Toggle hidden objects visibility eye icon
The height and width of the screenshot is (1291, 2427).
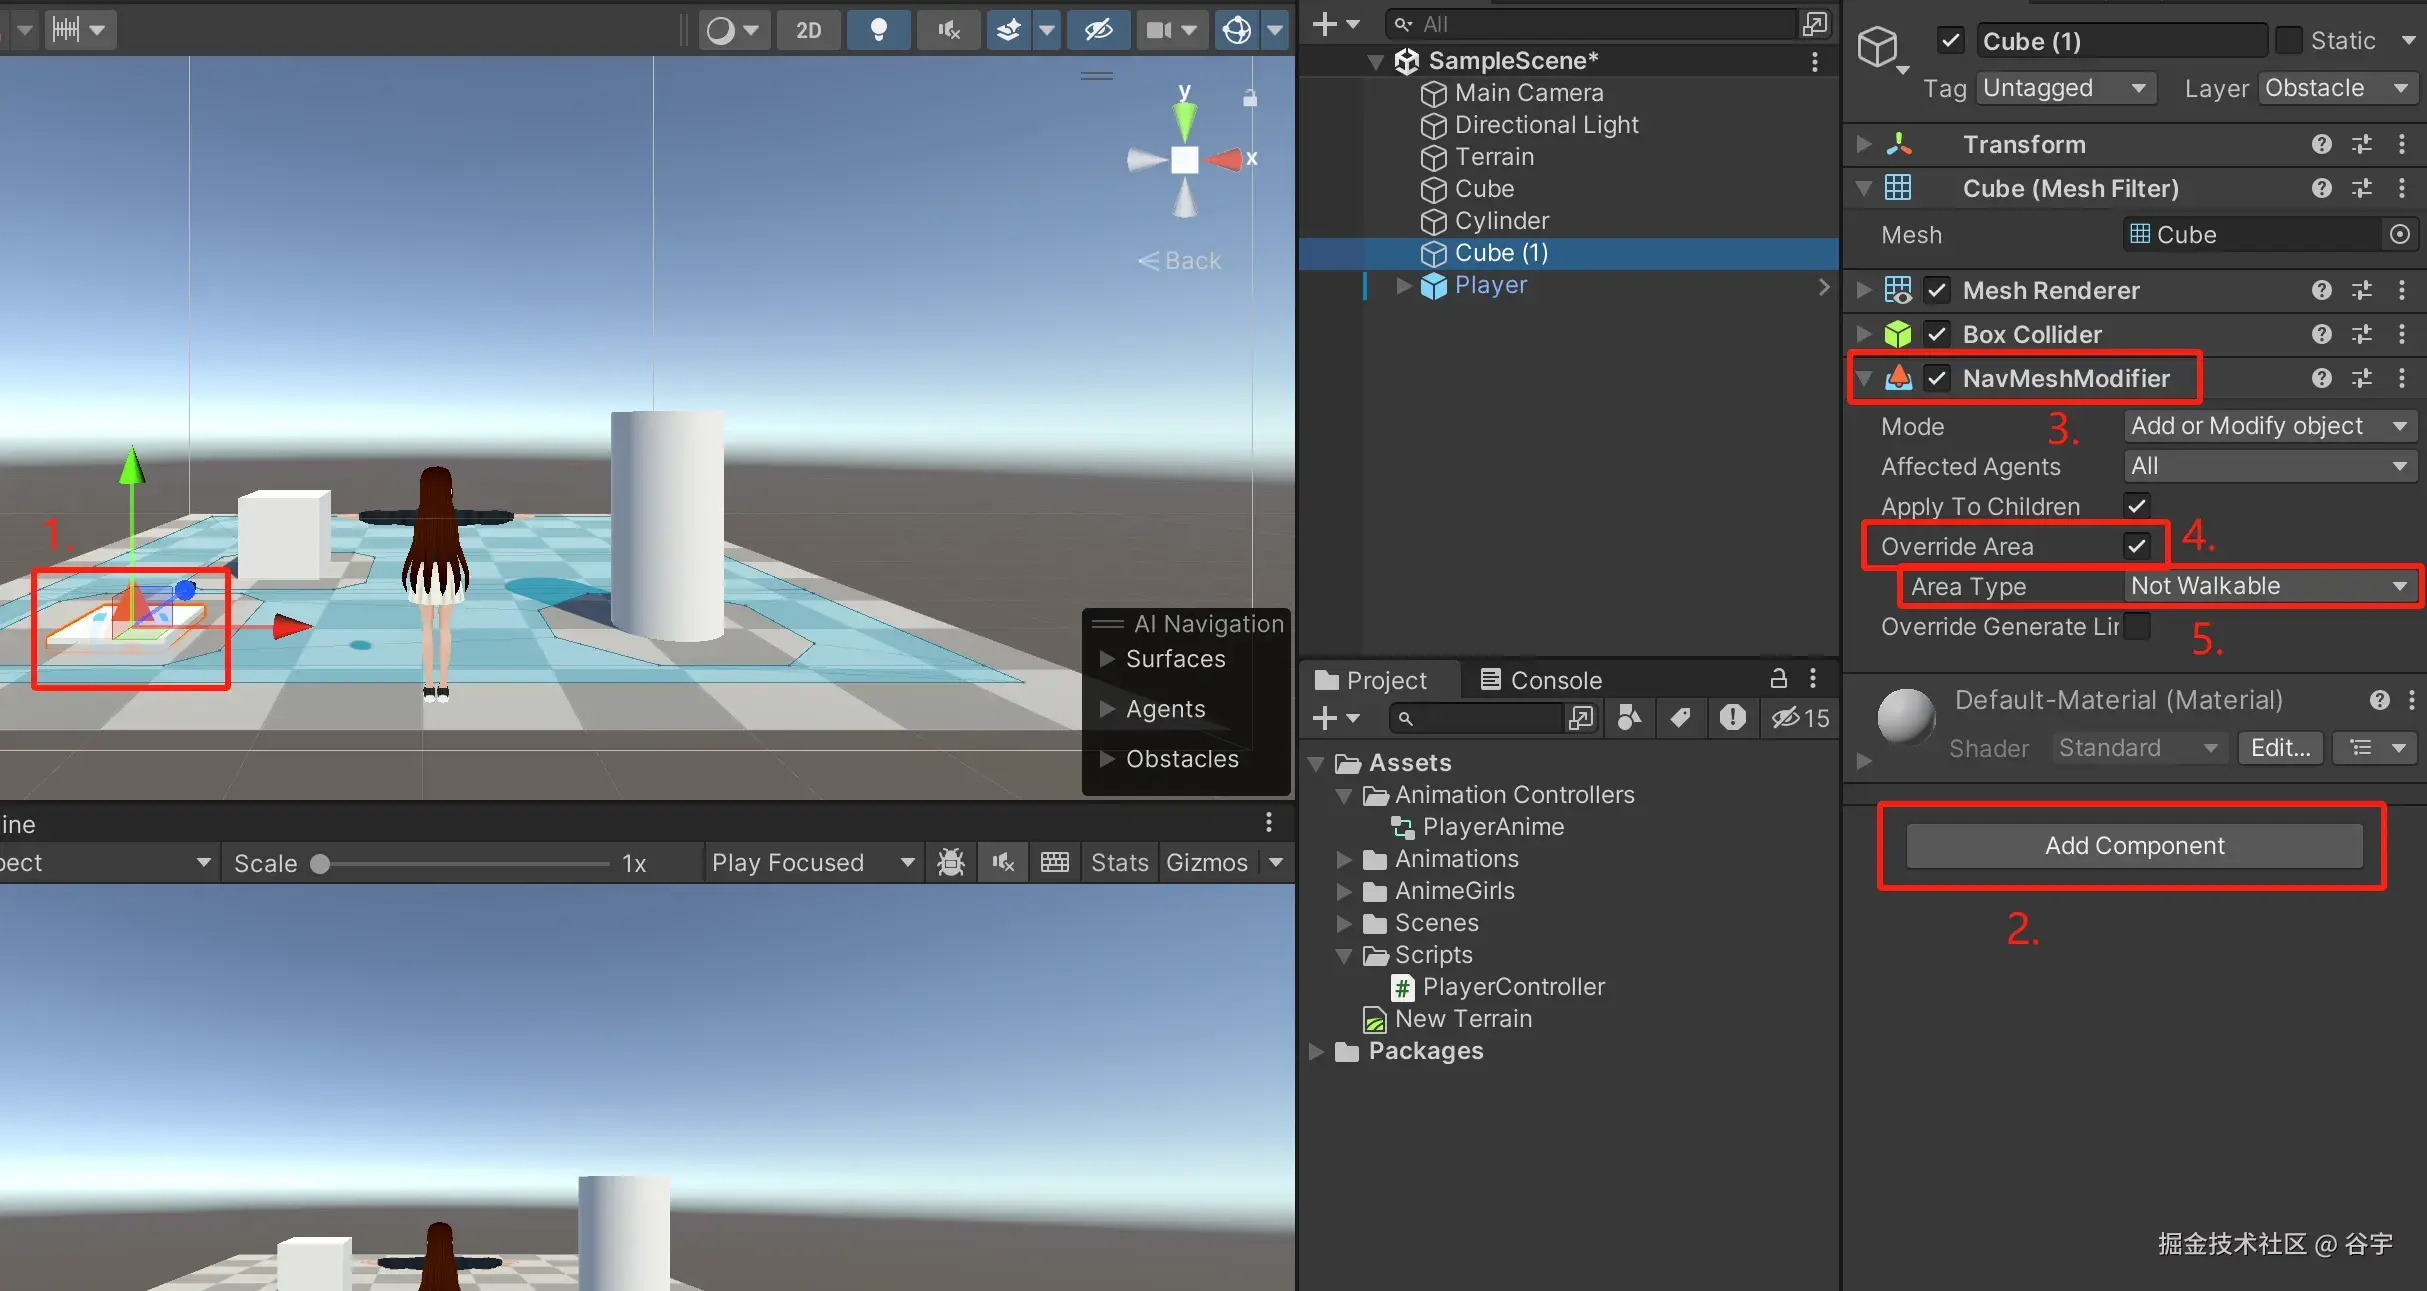1098,30
